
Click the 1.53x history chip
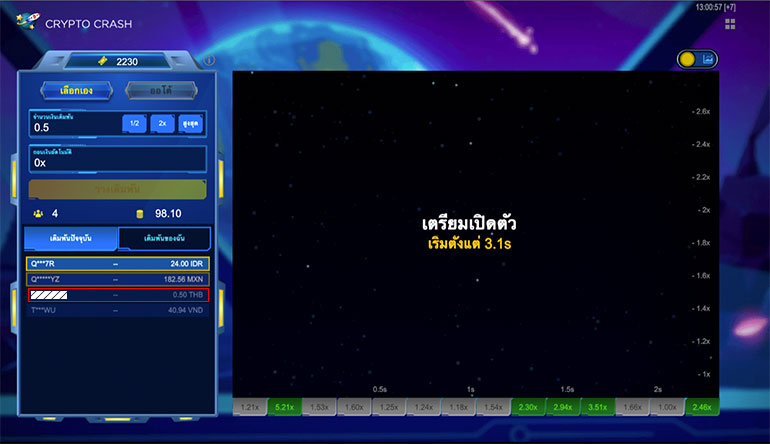click(x=319, y=407)
